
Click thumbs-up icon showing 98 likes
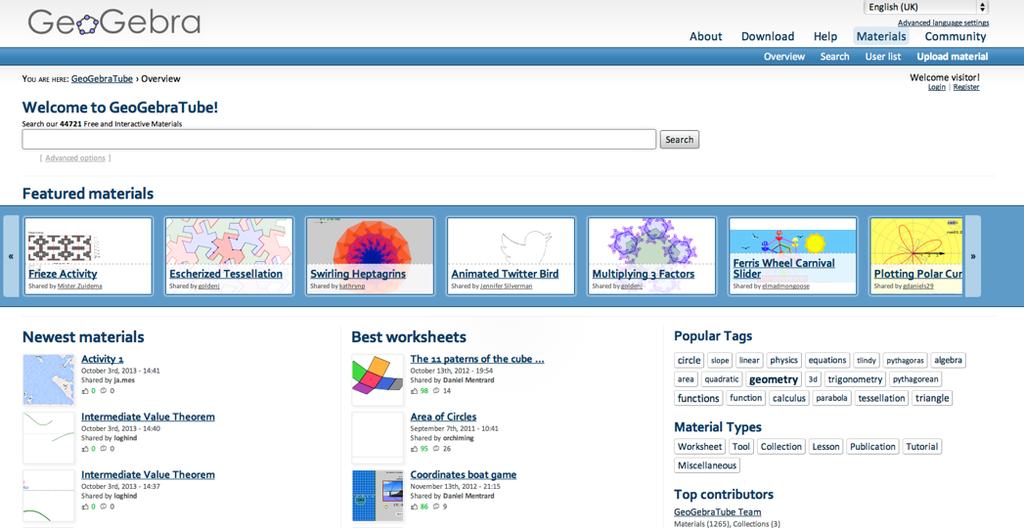(x=414, y=391)
